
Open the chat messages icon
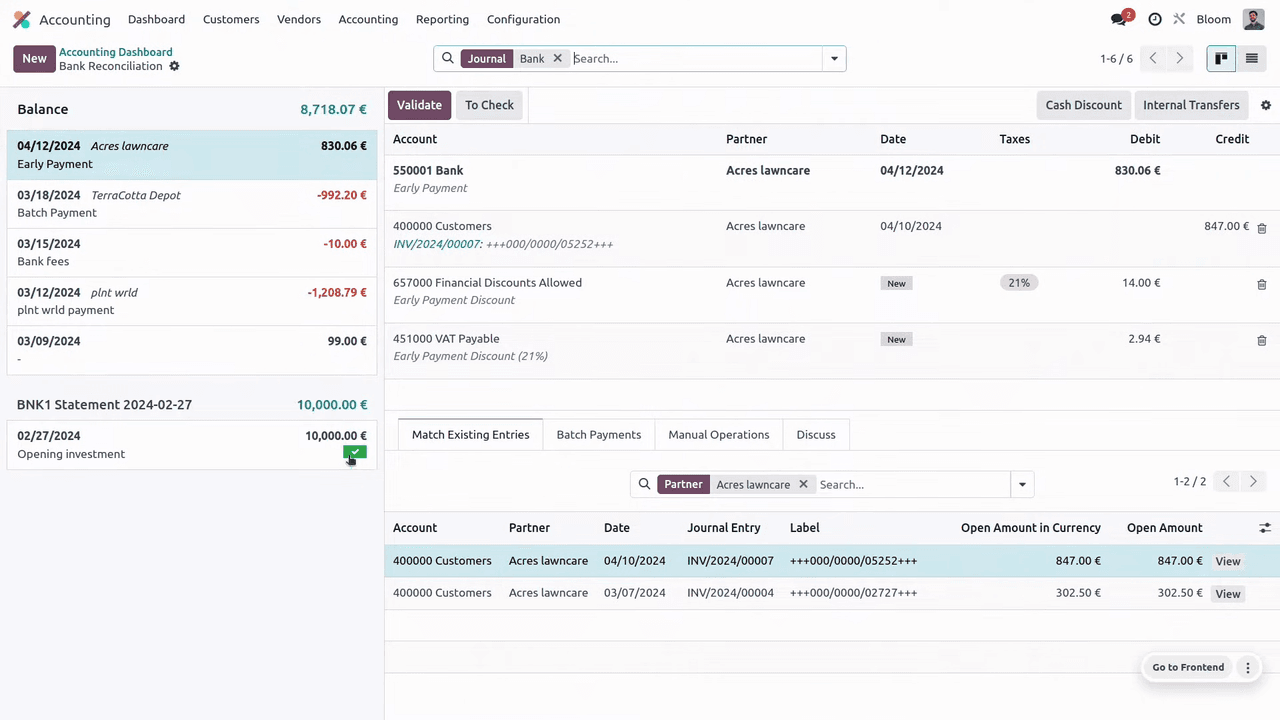(x=1119, y=19)
